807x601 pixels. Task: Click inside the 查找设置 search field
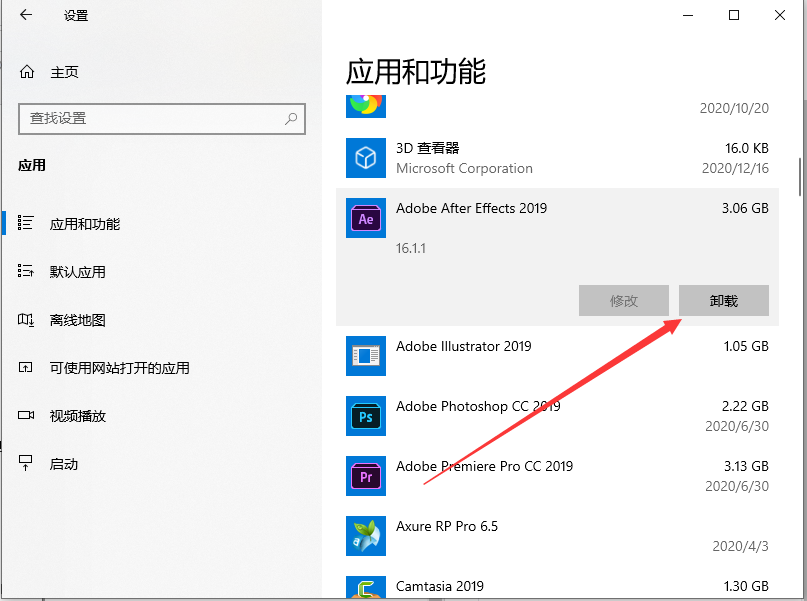[162, 119]
